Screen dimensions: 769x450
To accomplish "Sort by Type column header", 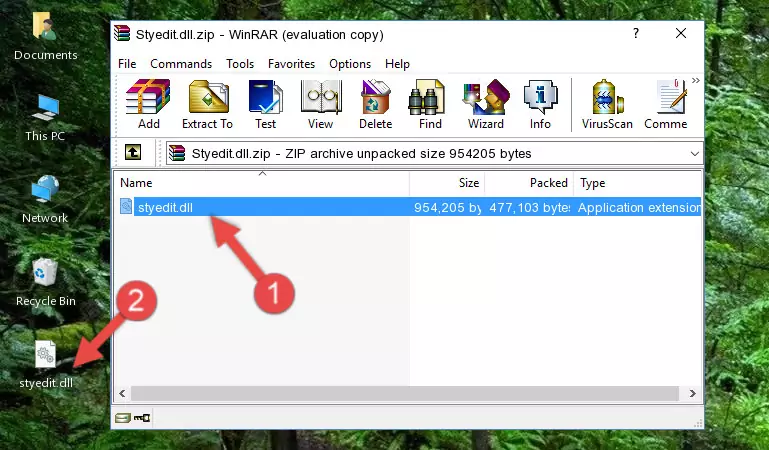I will 638,183.
